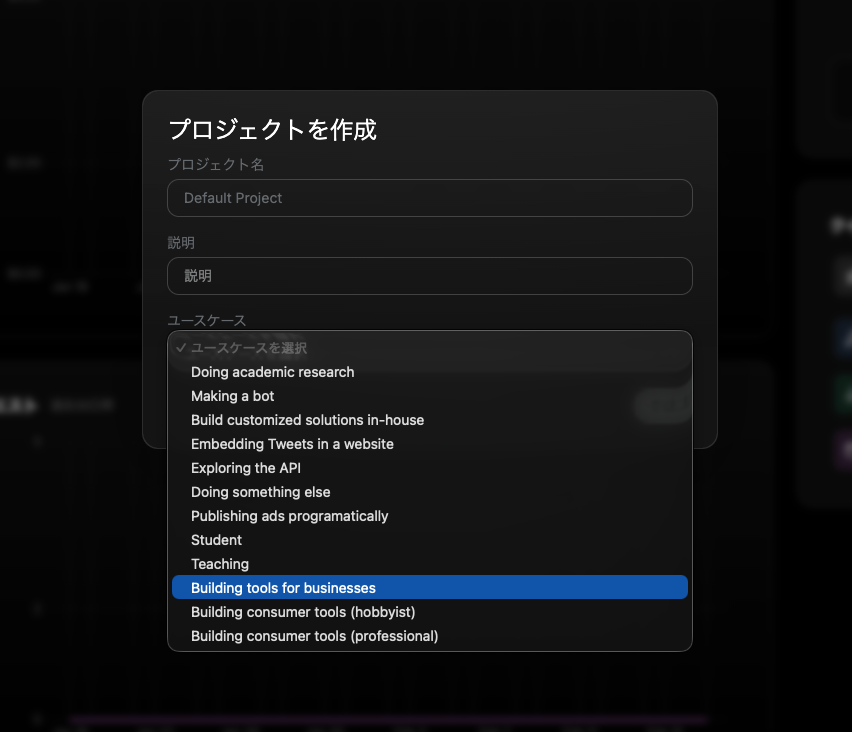This screenshot has width=852, height=732.
Task: Choose Student as the use case
Action: [217, 540]
